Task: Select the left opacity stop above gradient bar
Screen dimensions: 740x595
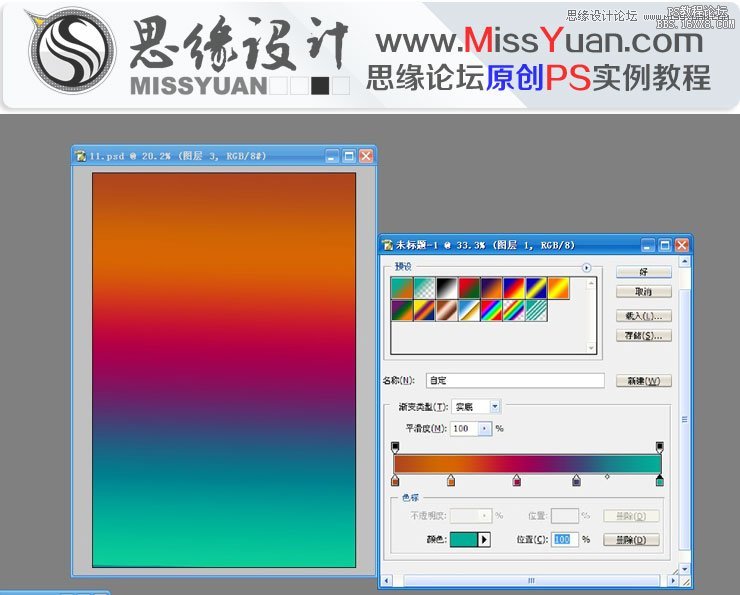Action: click(x=395, y=447)
